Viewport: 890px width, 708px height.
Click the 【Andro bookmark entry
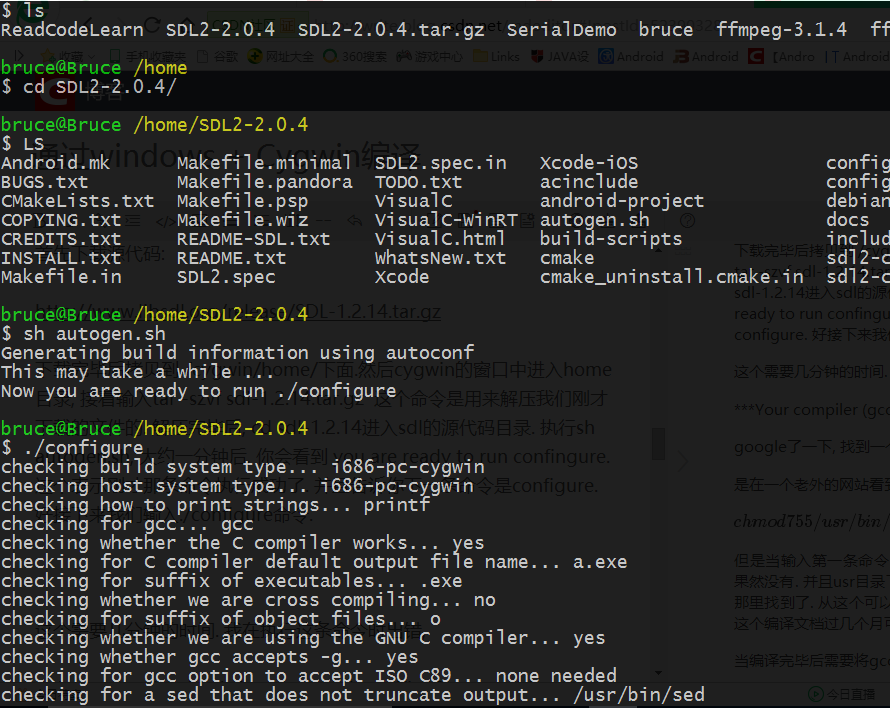(793, 56)
